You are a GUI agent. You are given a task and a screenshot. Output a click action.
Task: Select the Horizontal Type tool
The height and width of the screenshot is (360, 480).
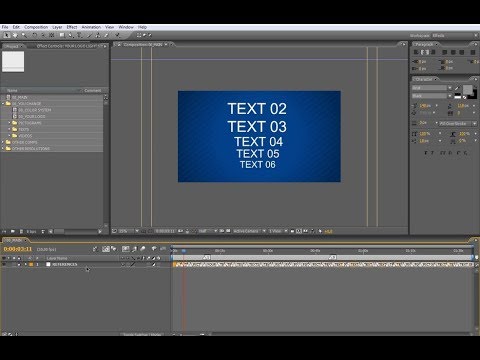pyautogui.click(x=79, y=35)
